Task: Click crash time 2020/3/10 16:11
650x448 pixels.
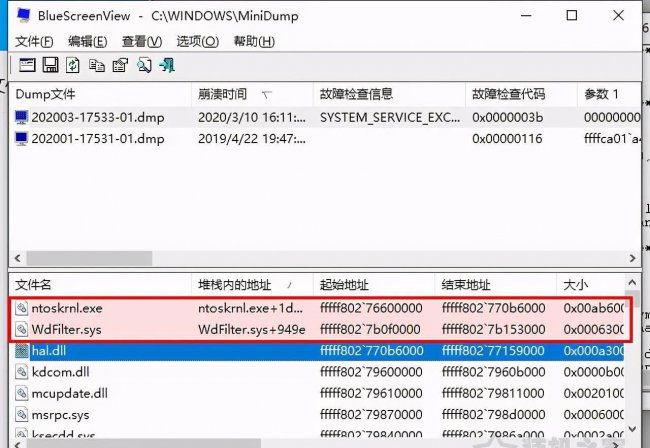Action: click(x=252, y=118)
